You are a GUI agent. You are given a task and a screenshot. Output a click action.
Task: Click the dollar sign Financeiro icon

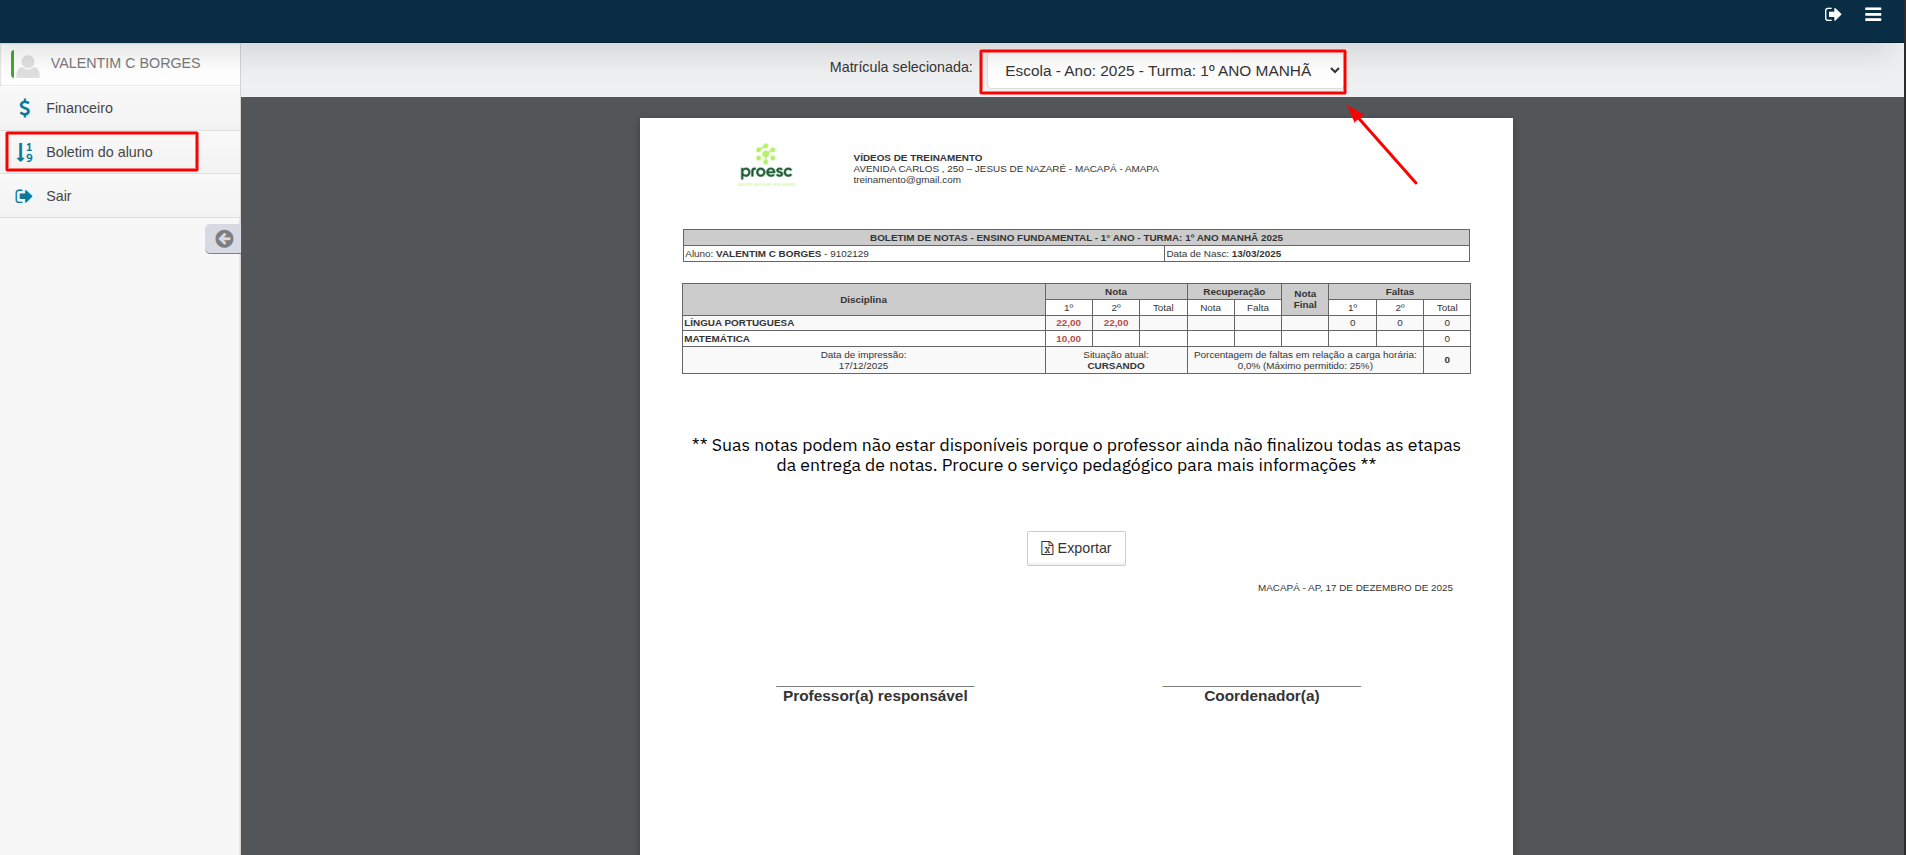click(x=25, y=108)
